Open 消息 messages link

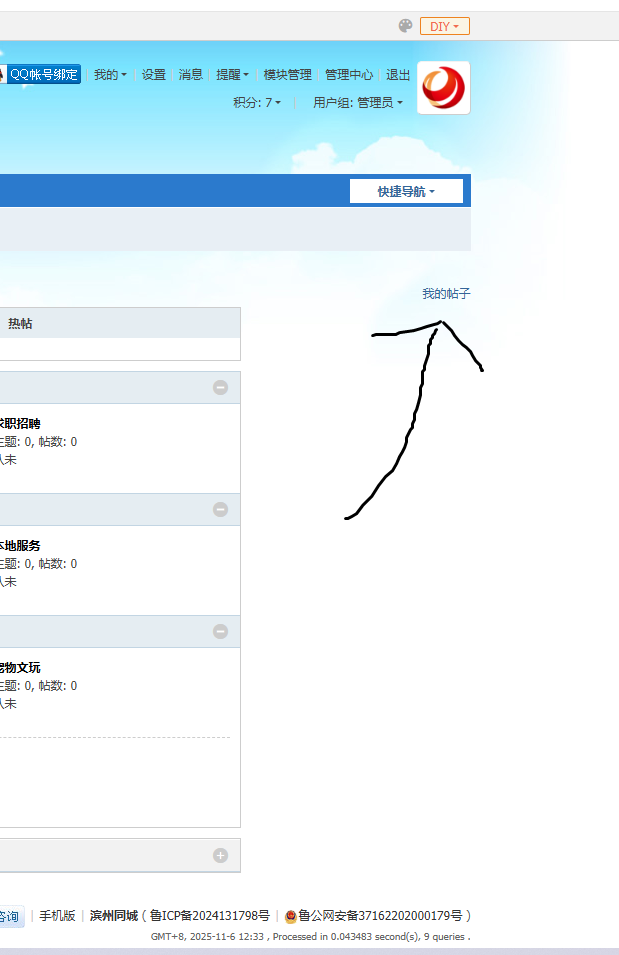(x=191, y=75)
